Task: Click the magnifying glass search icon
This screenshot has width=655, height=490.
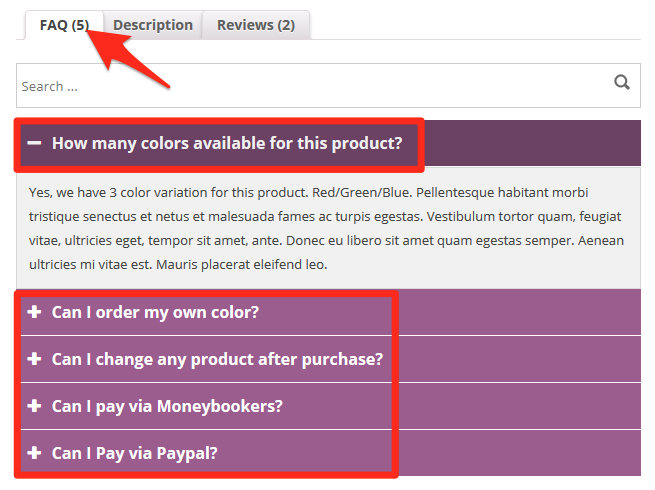Action: pyautogui.click(x=622, y=82)
